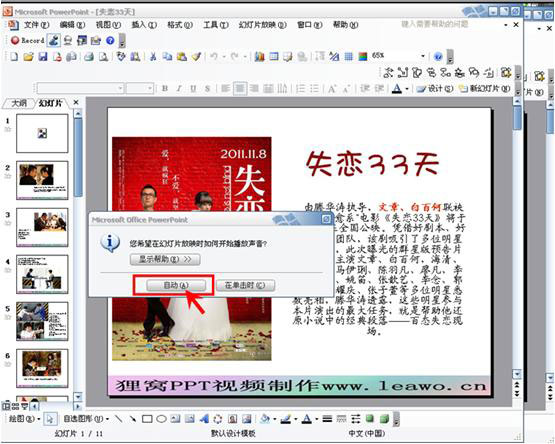Insert a chart from standard toolbar

(x=259, y=56)
